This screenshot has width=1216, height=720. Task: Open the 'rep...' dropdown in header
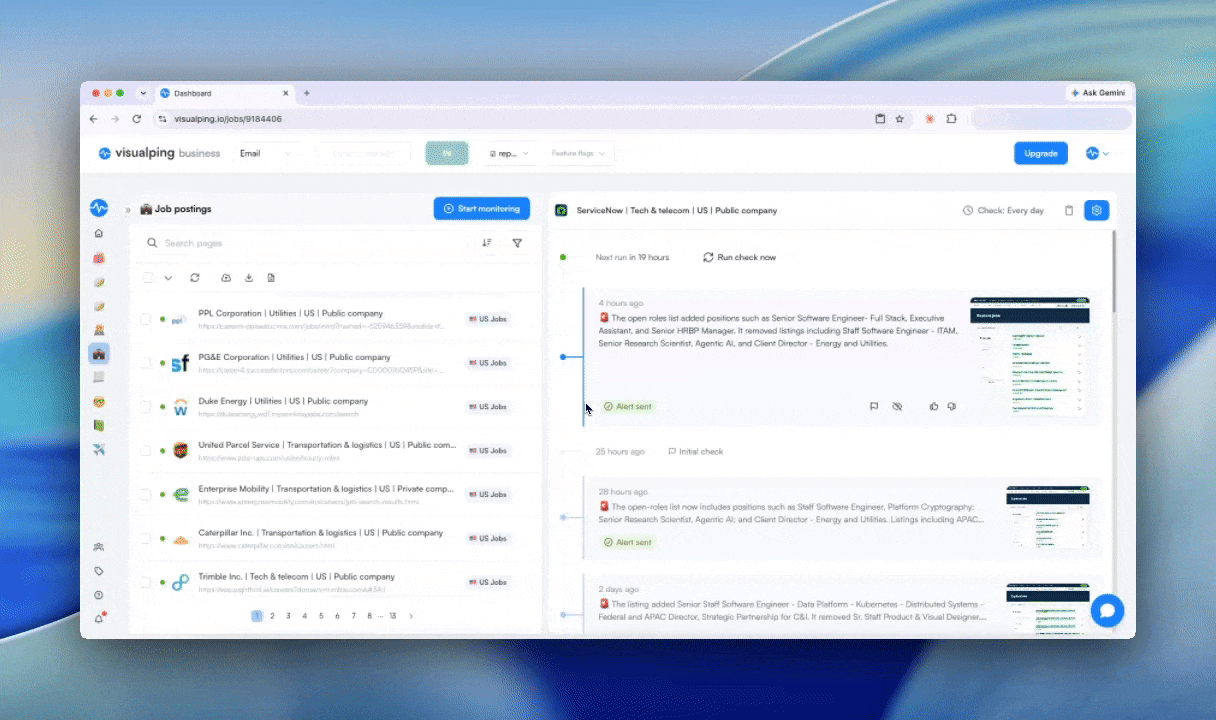(x=510, y=153)
